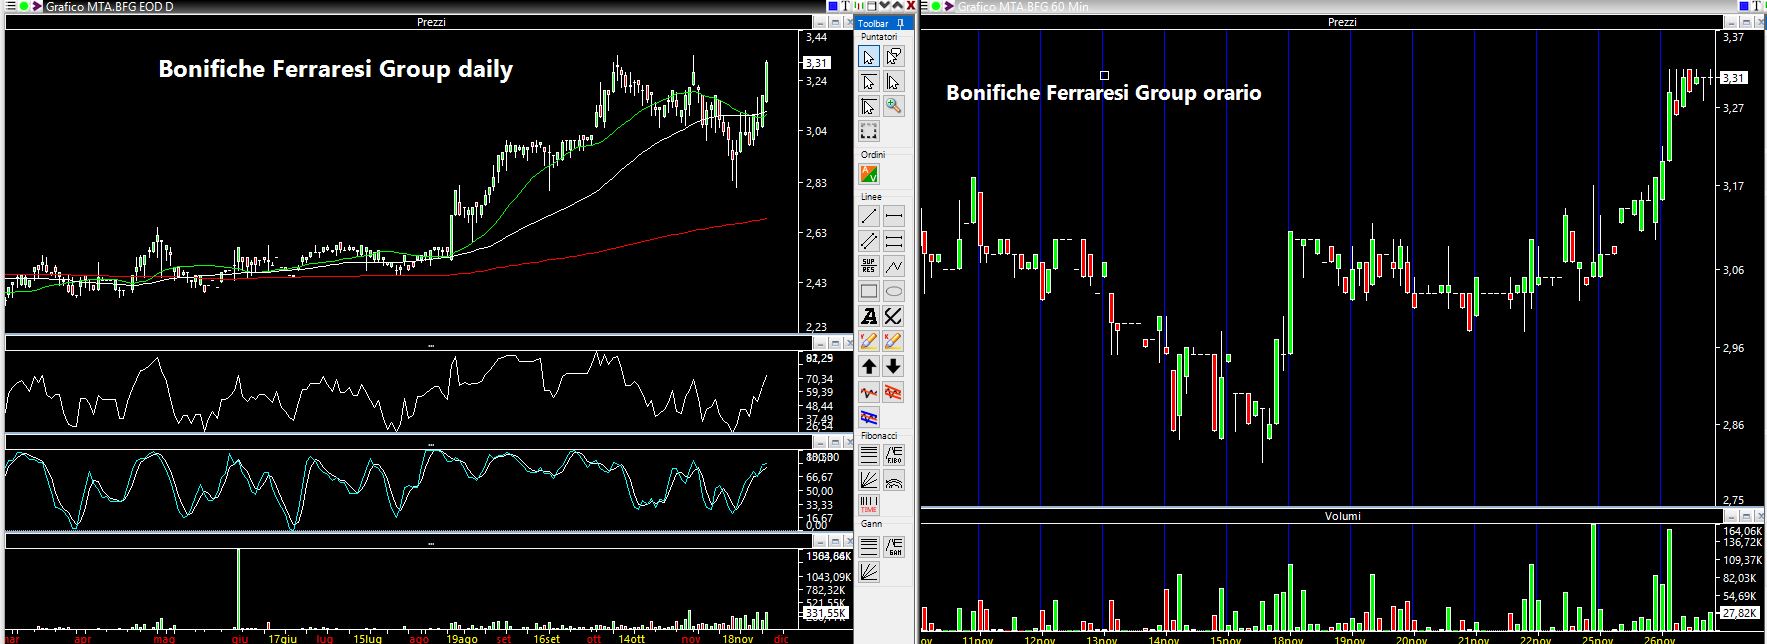Pin the floating Toolbar panel

[901, 23]
